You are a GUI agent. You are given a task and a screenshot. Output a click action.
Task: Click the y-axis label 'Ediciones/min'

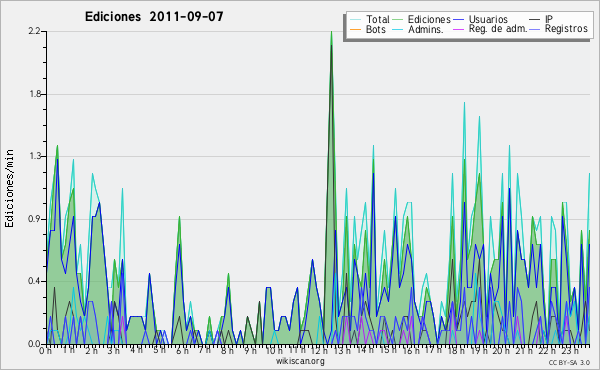click(x=10, y=188)
